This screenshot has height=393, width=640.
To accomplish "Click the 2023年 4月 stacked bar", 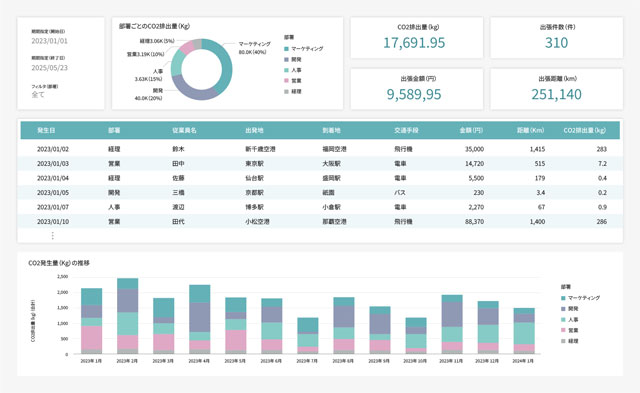I will click(x=200, y=319).
